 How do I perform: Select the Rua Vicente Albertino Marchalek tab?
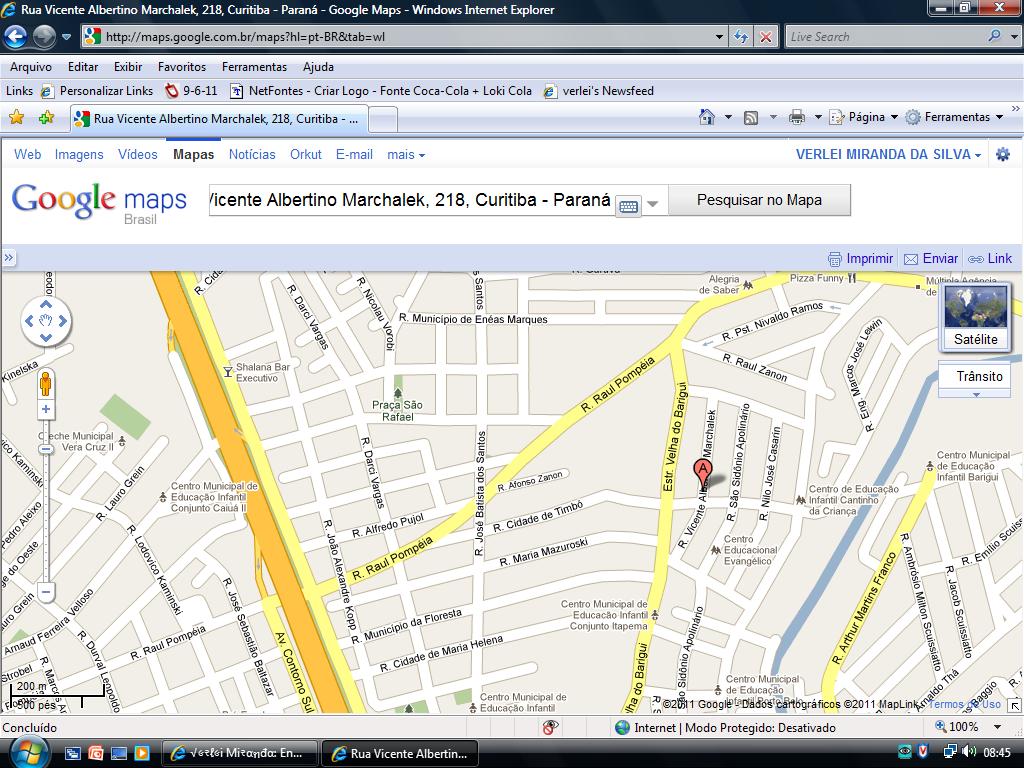(x=219, y=119)
